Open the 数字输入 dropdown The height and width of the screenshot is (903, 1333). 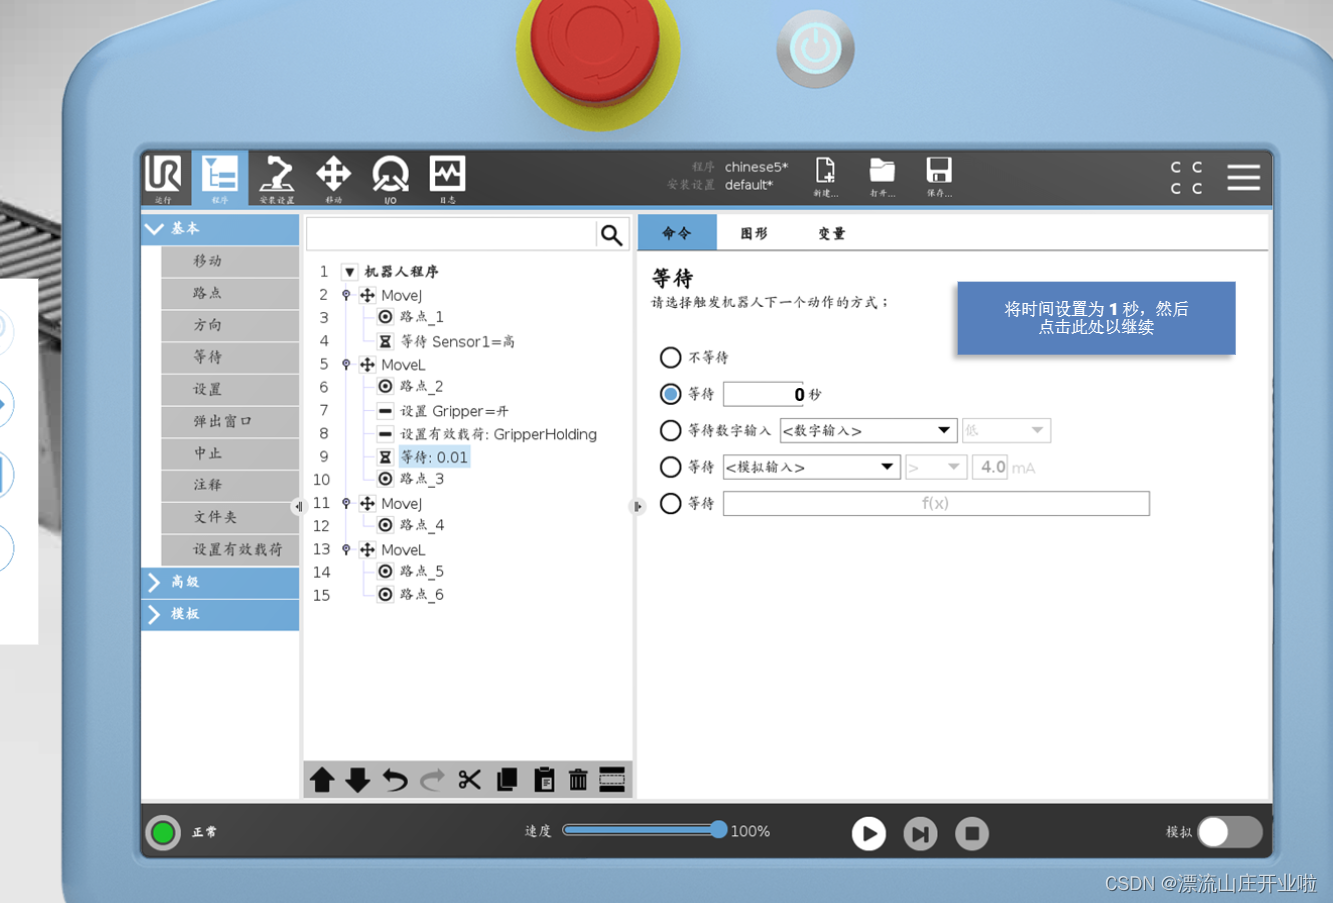coord(868,430)
